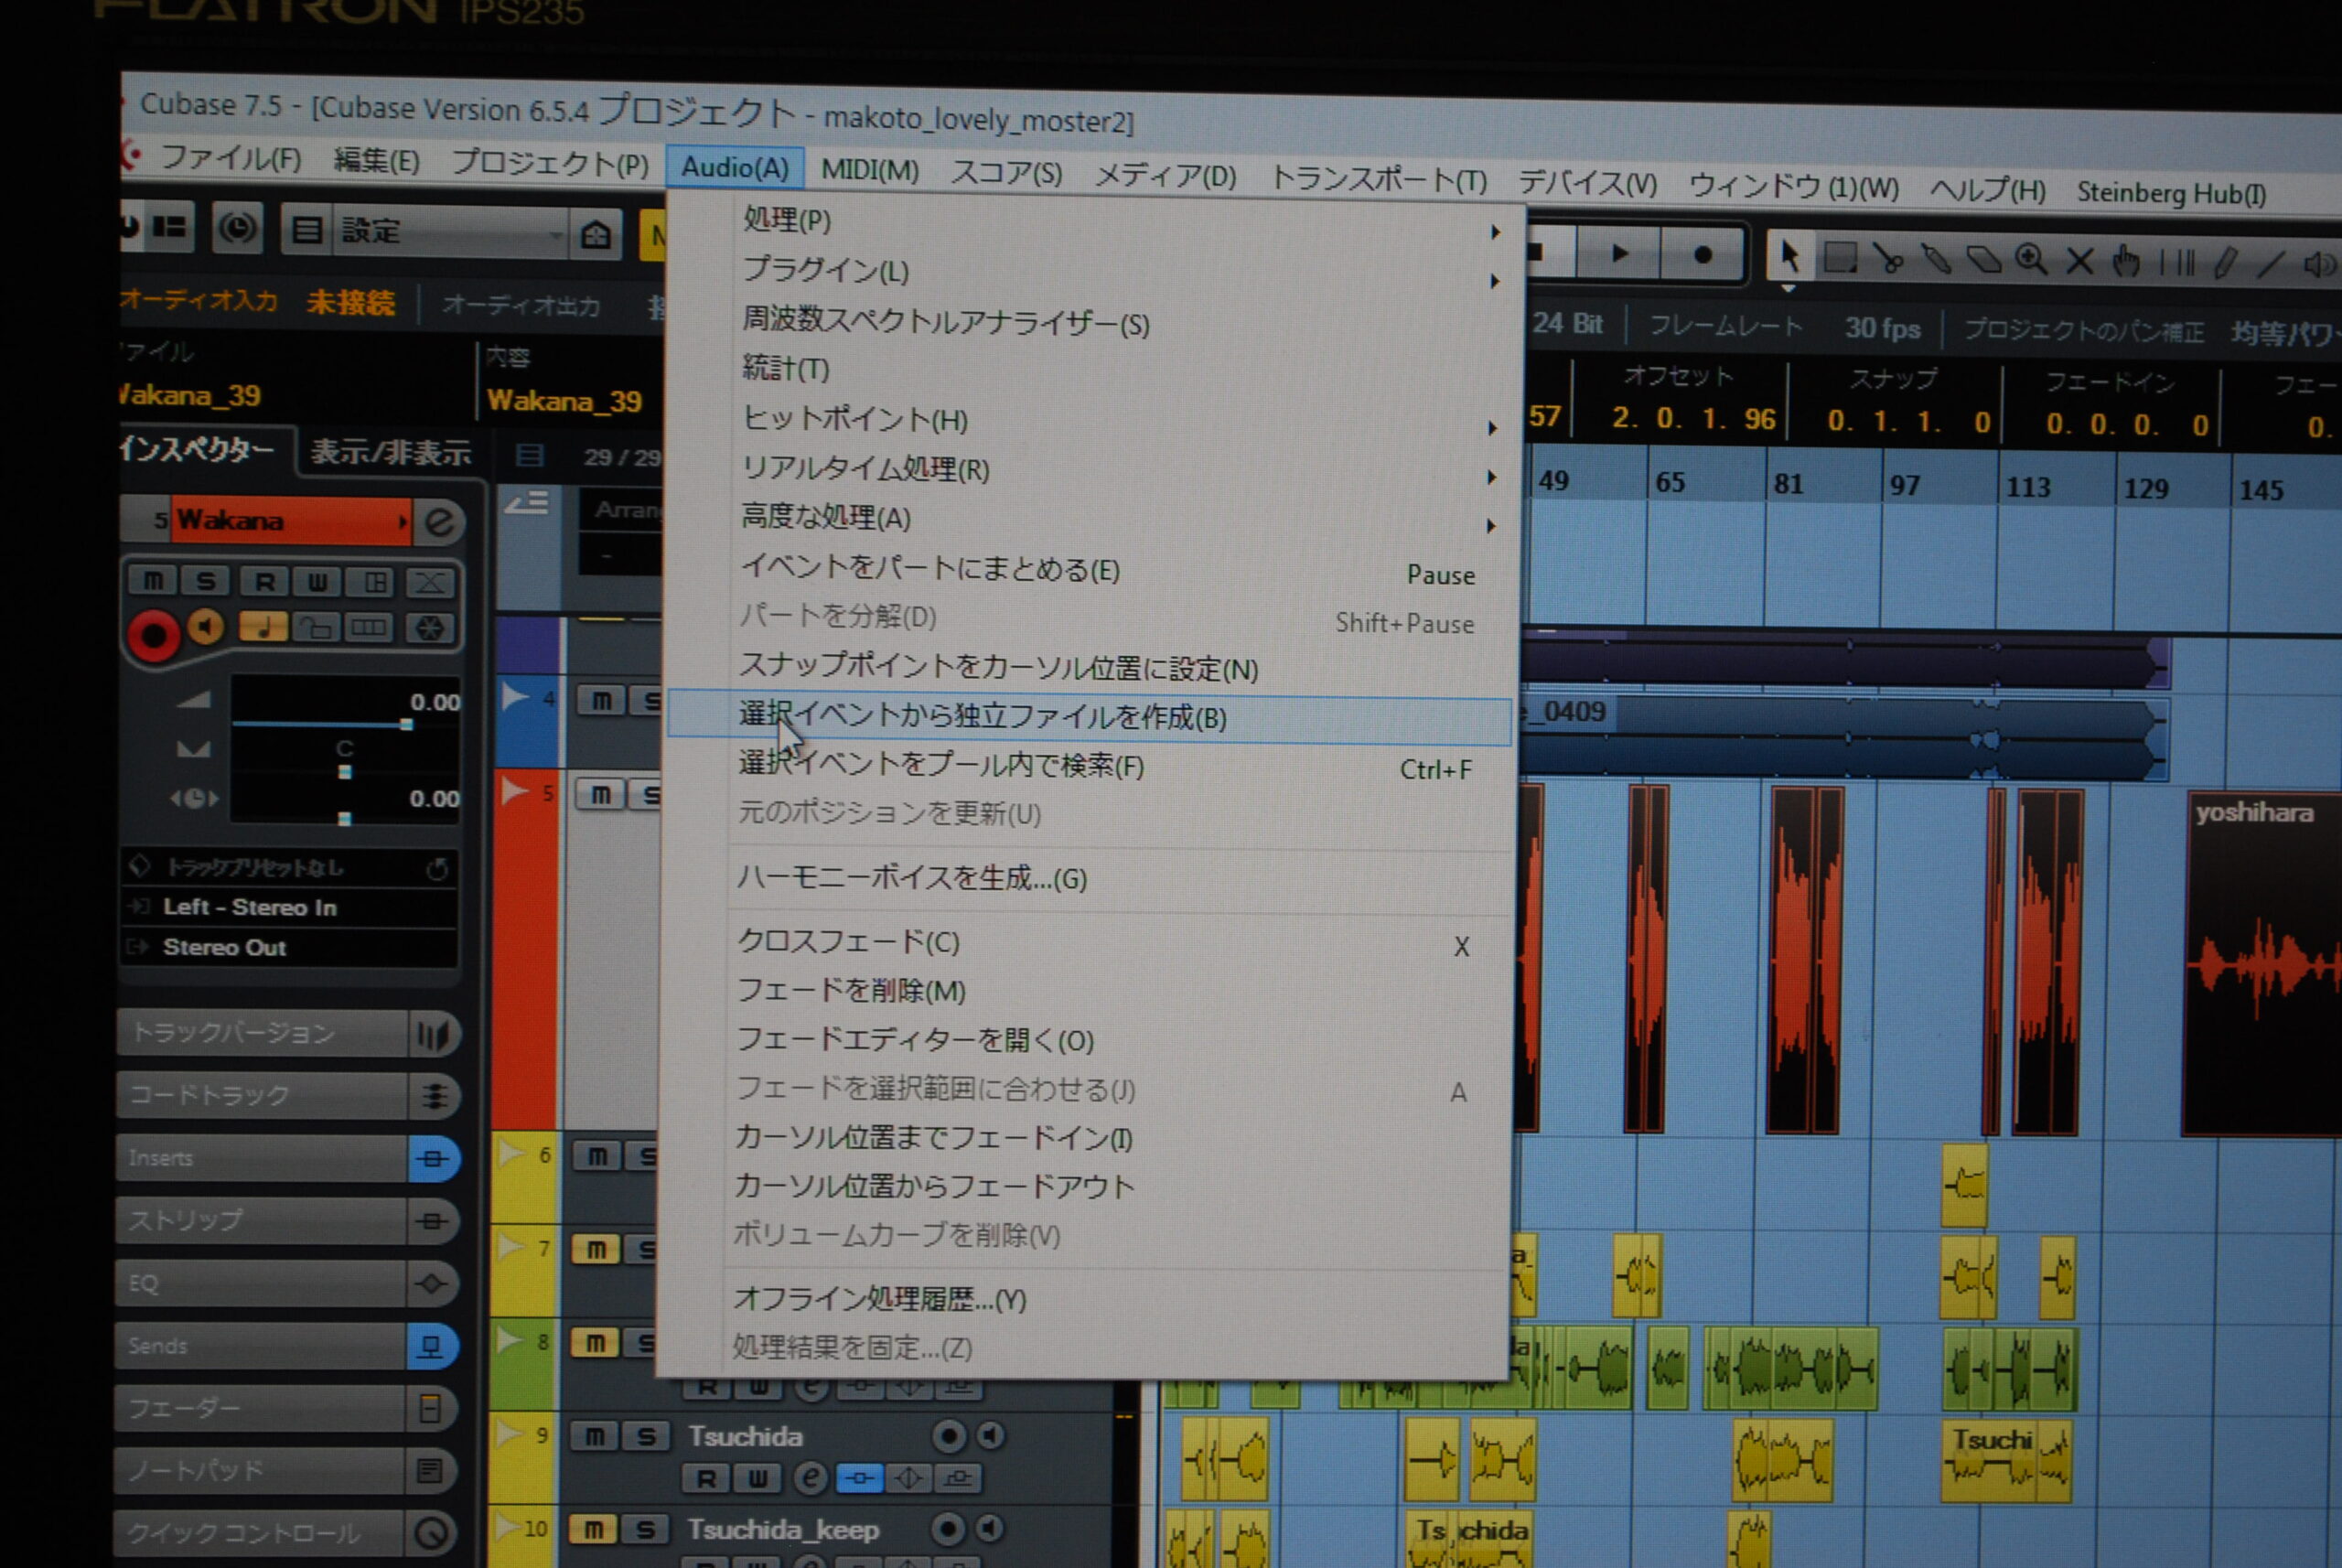Select the Split scissors tool
The width and height of the screenshot is (2342, 1568).
coord(1888,258)
